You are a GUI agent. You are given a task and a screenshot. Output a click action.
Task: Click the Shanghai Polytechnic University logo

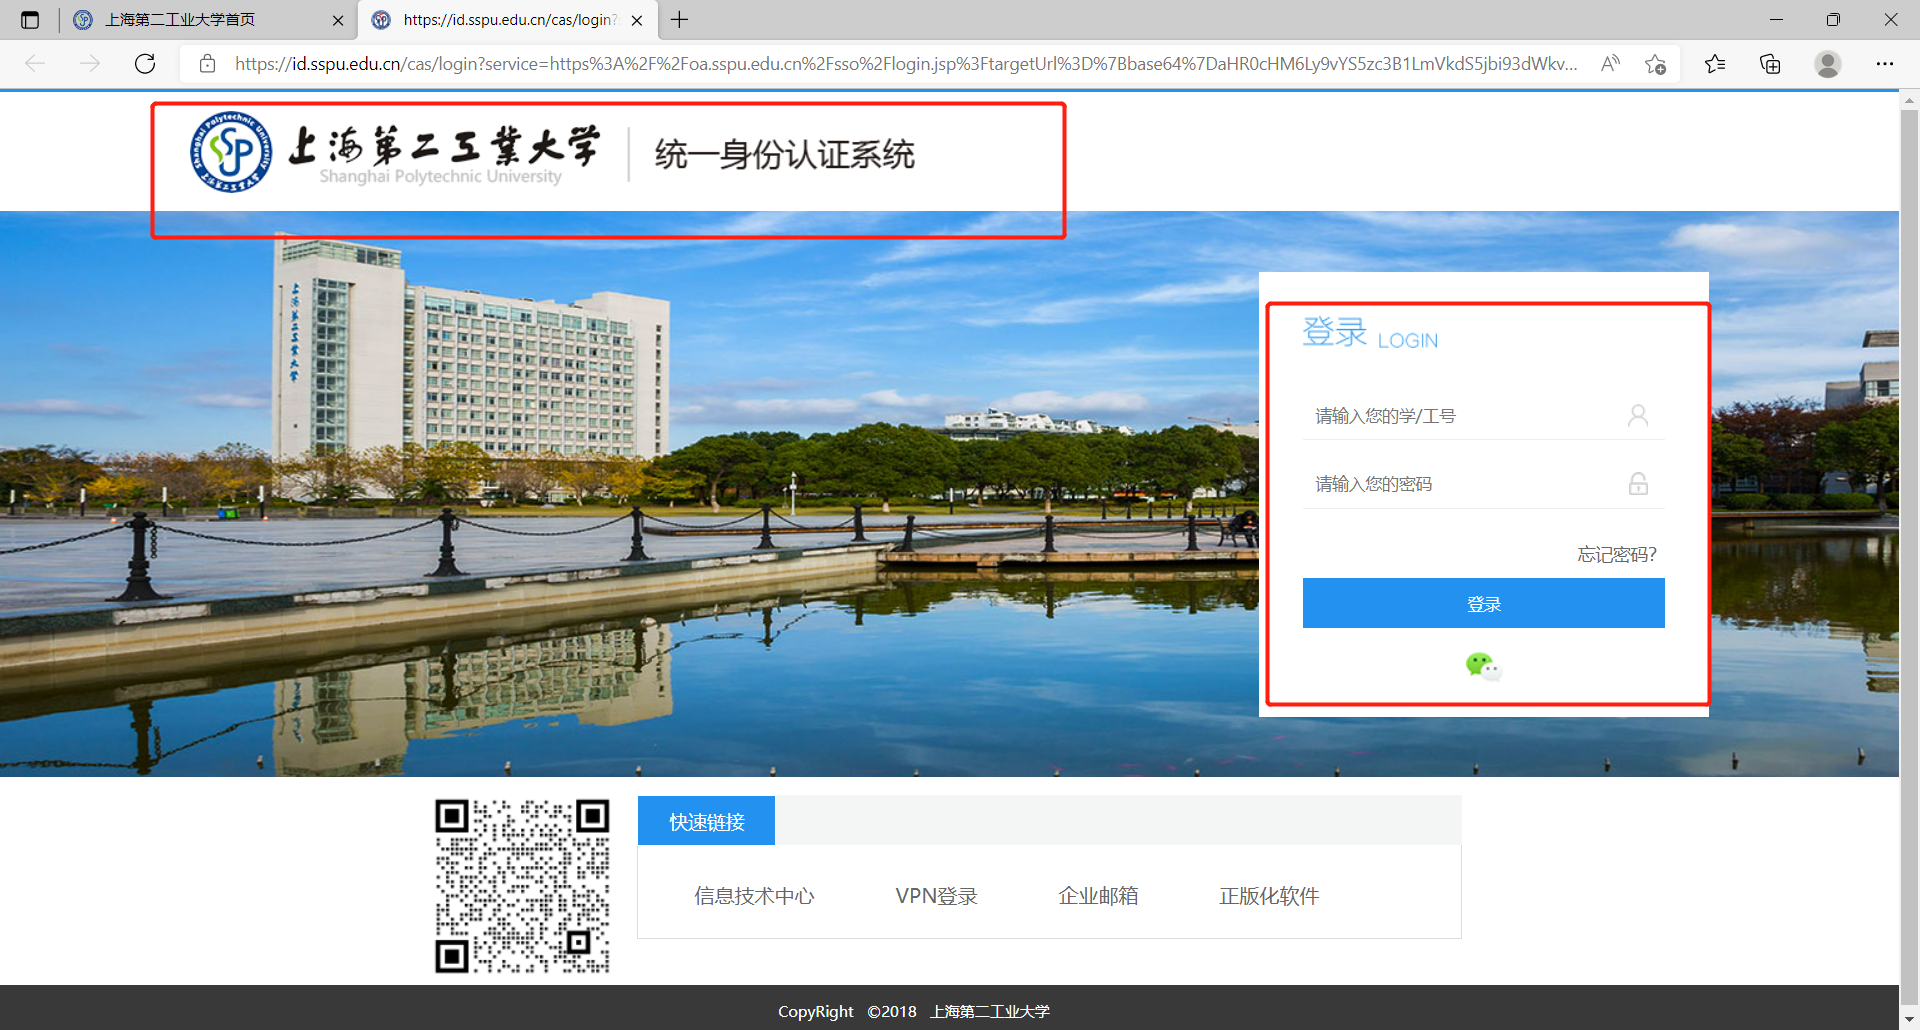(x=231, y=152)
